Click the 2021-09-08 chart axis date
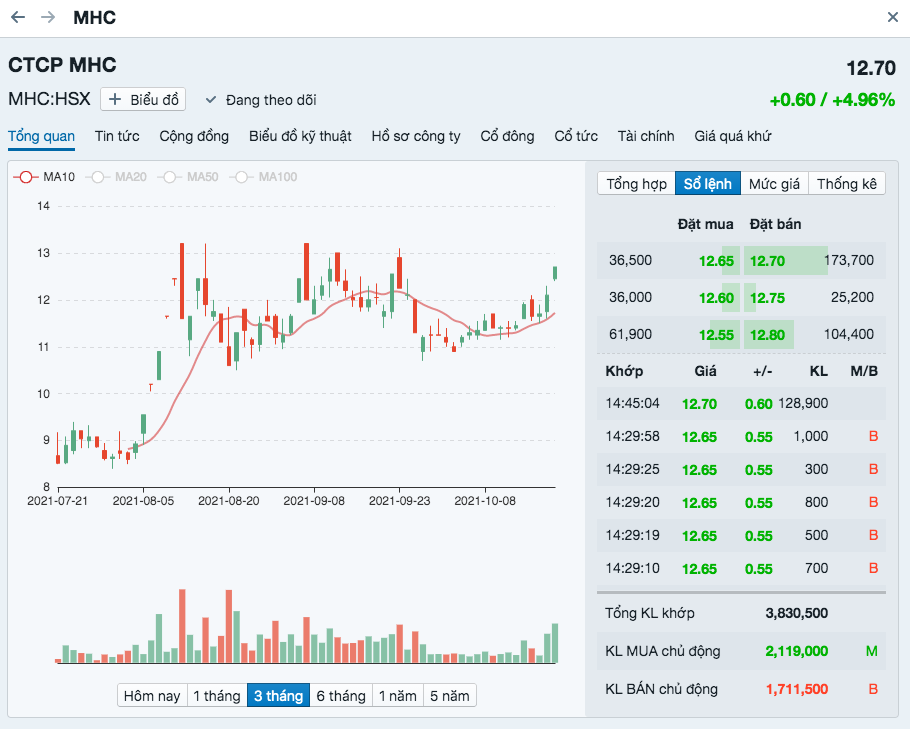The height and width of the screenshot is (729, 910). tap(314, 501)
